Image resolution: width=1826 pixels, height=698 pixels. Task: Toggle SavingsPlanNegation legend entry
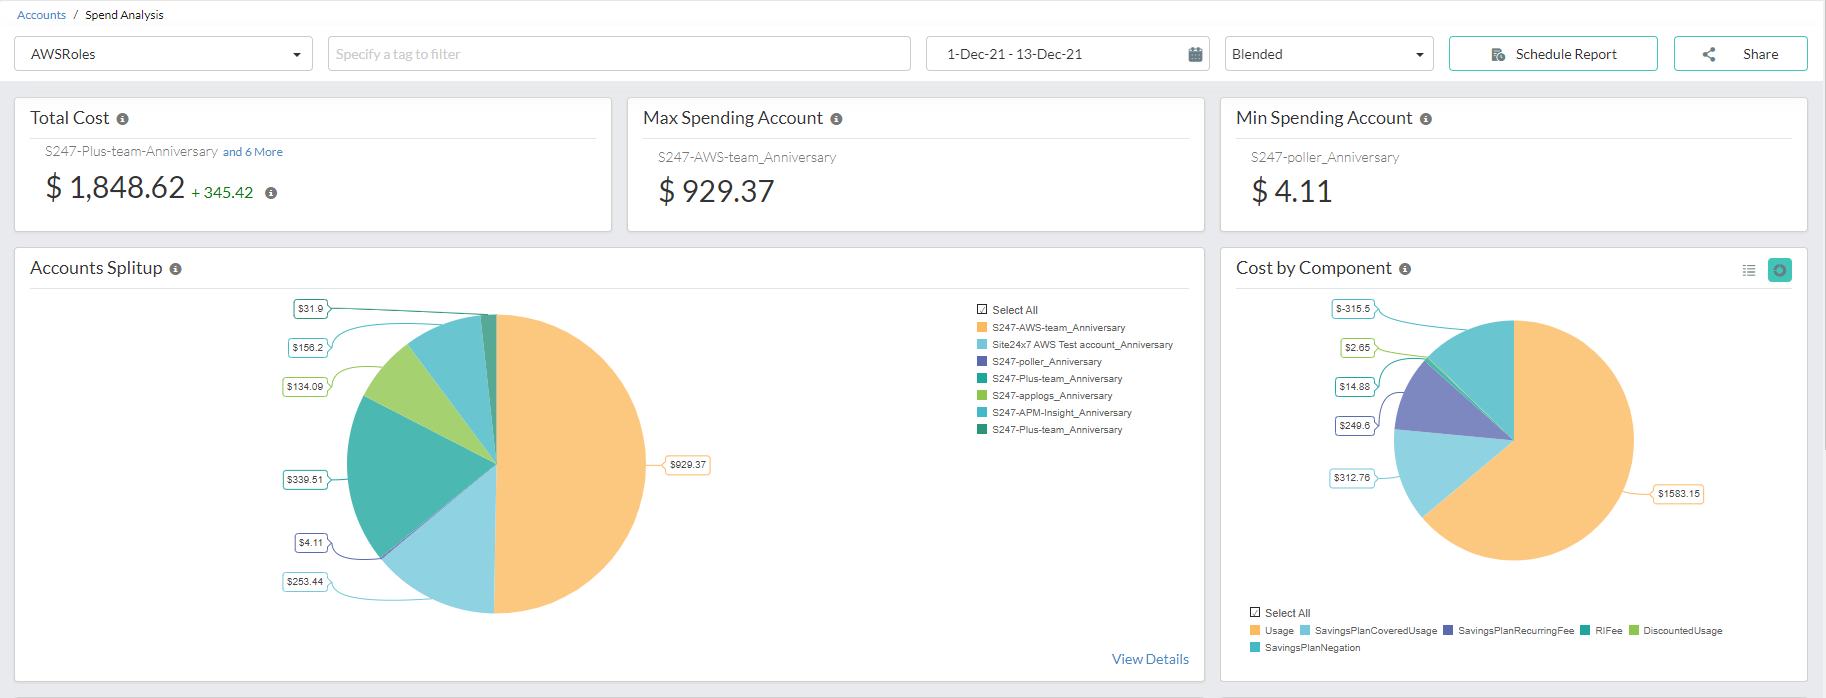[1305, 647]
